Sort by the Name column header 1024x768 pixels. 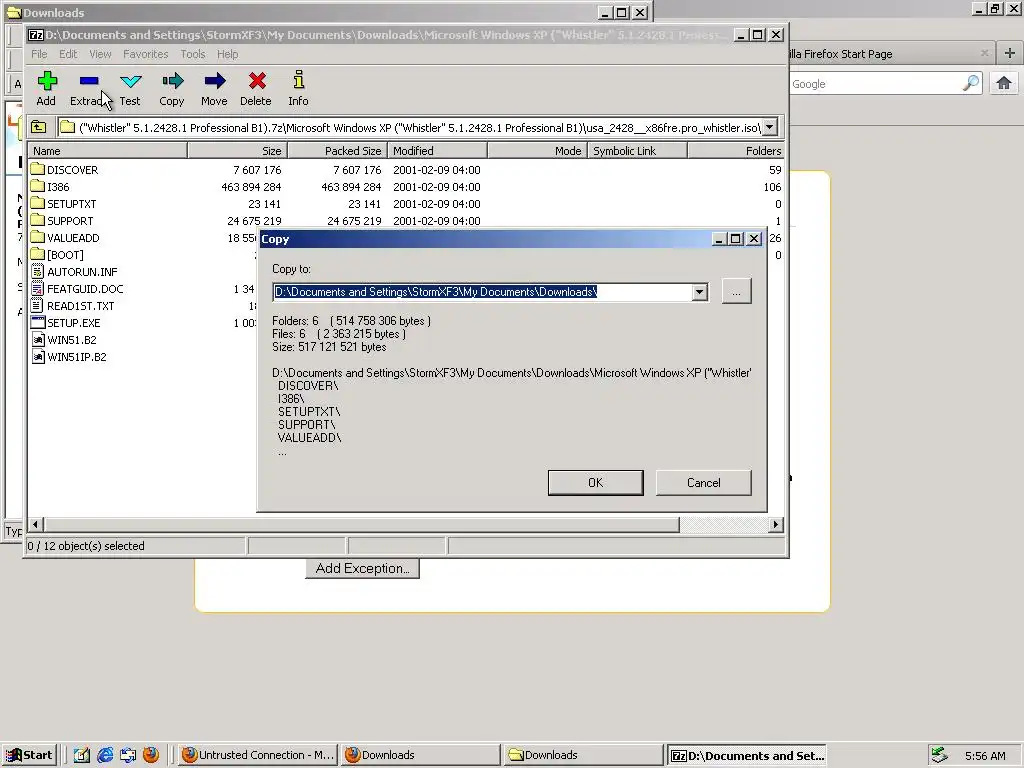point(108,151)
